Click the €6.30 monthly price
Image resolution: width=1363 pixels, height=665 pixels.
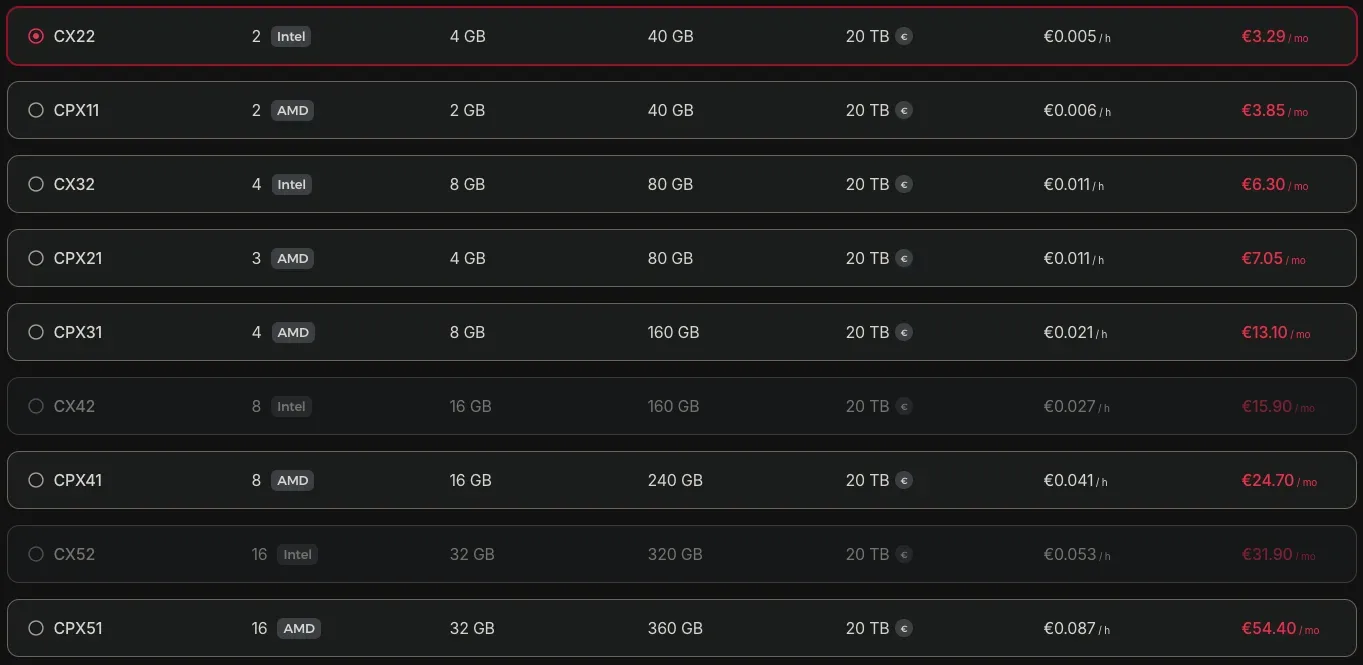click(1264, 184)
